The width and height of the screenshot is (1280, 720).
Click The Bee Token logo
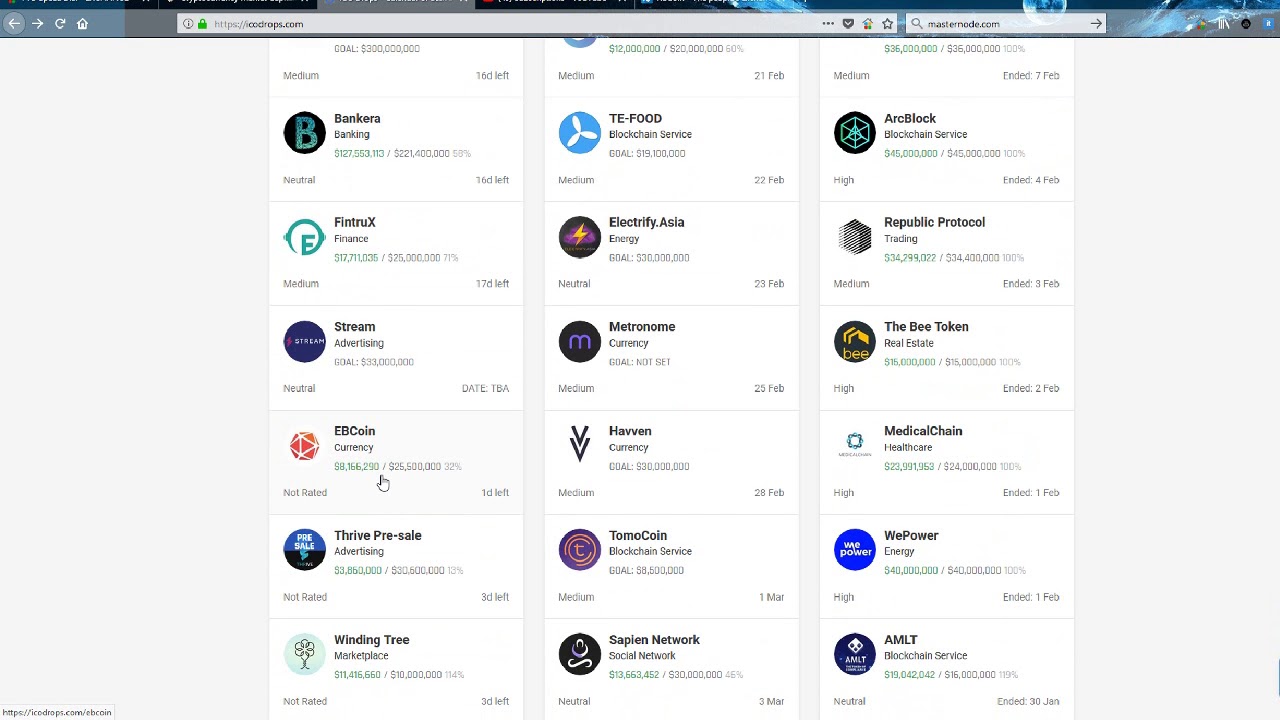(854, 341)
